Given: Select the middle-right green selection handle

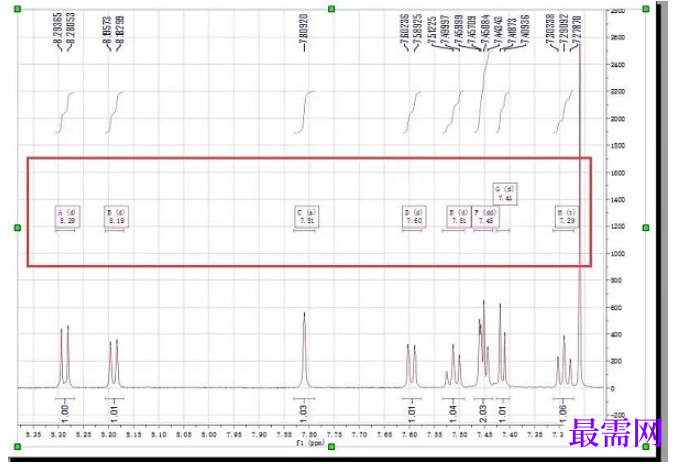Looking at the screenshot, I should tap(646, 228).
